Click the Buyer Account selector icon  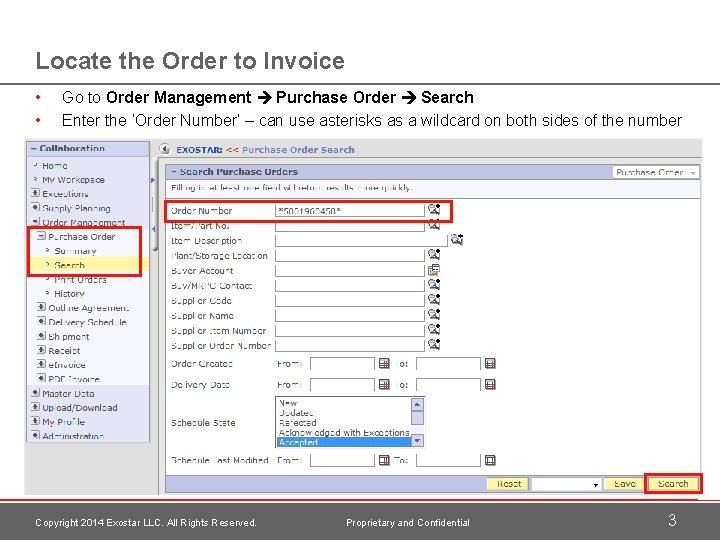433,270
